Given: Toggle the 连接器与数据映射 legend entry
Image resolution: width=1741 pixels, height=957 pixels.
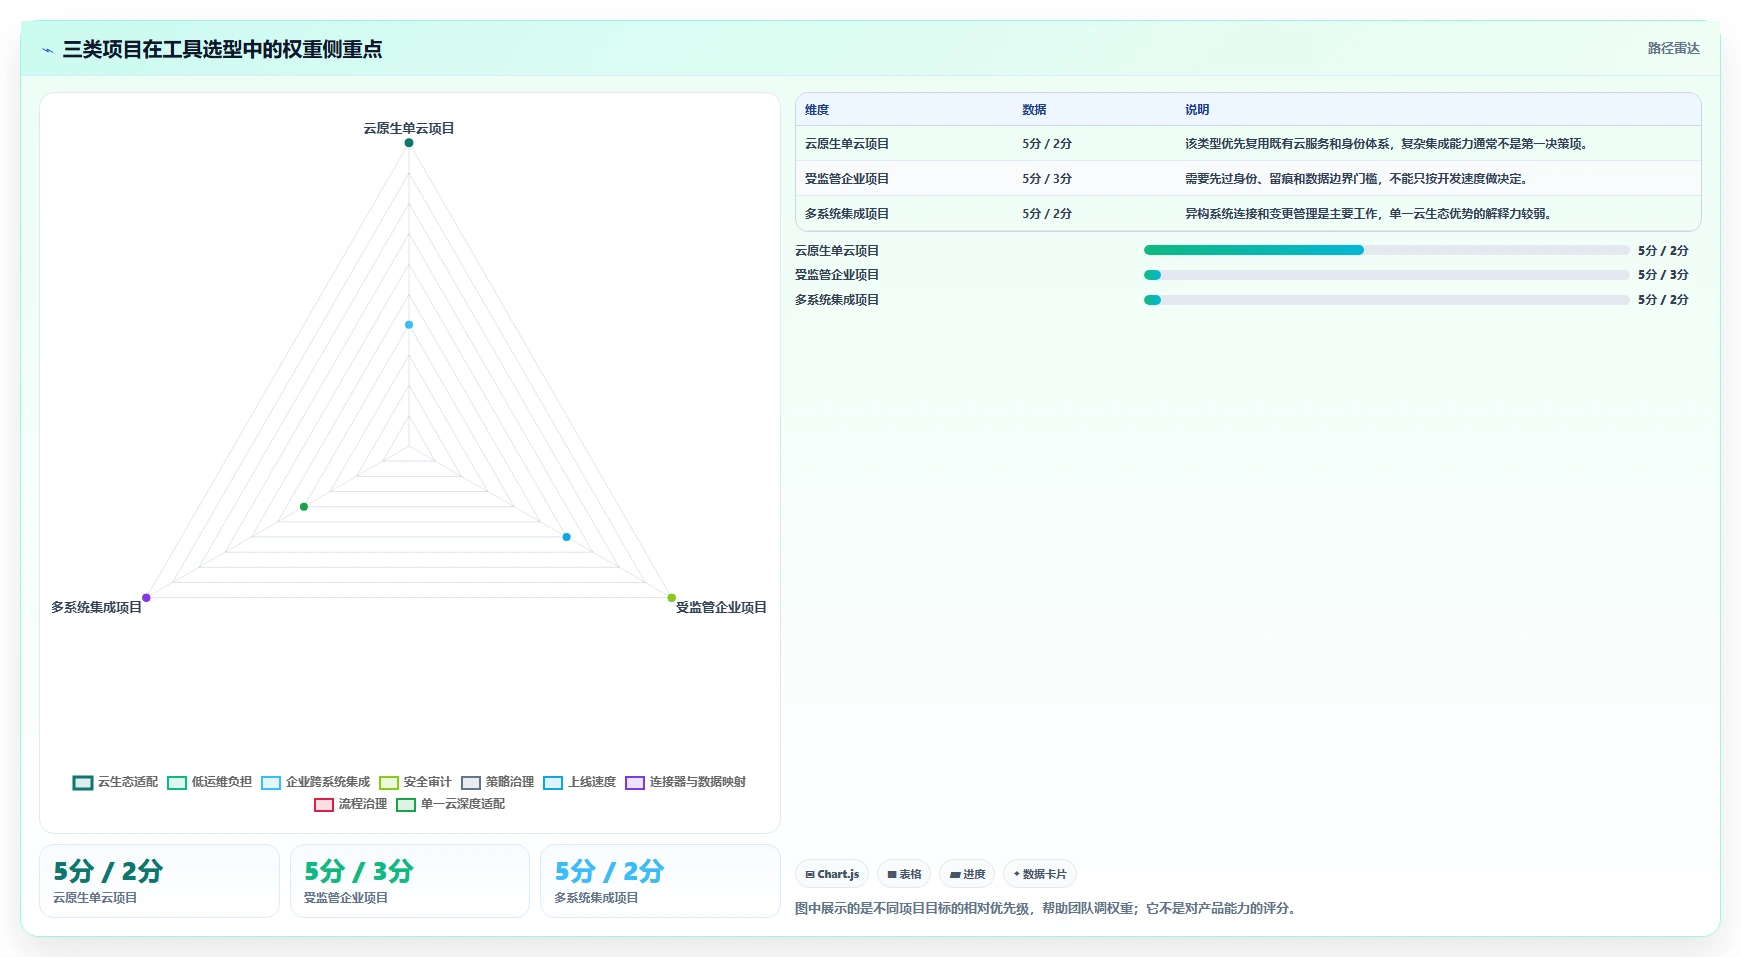Looking at the screenshot, I should [x=685, y=782].
